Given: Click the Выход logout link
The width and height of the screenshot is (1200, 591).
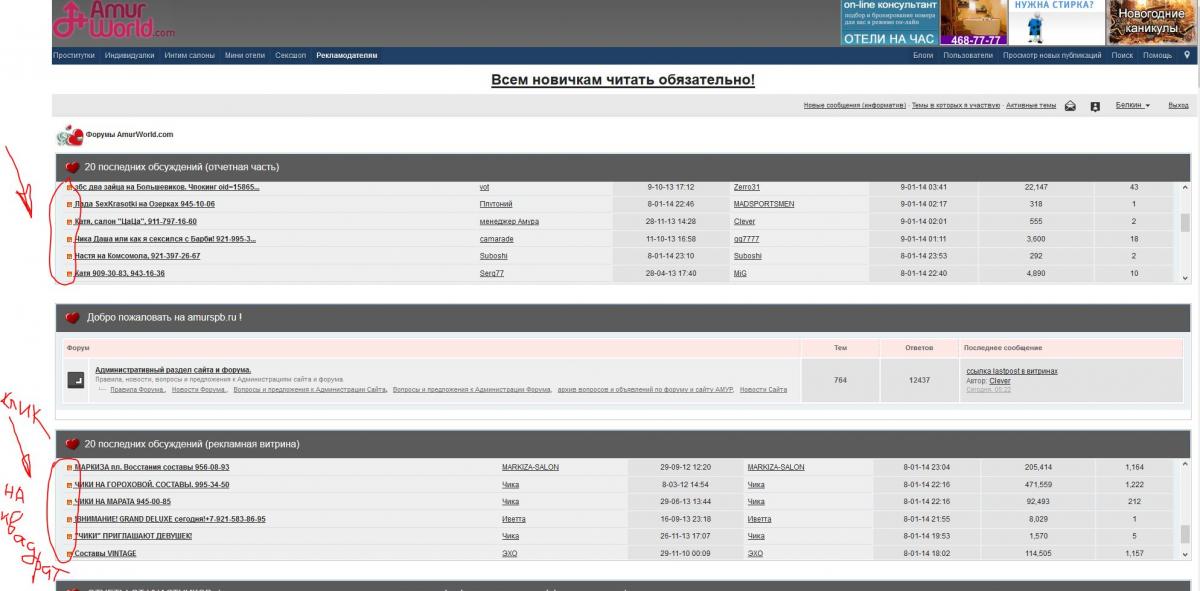Looking at the screenshot, I should pyautogui.click(x=1178, y=105).
